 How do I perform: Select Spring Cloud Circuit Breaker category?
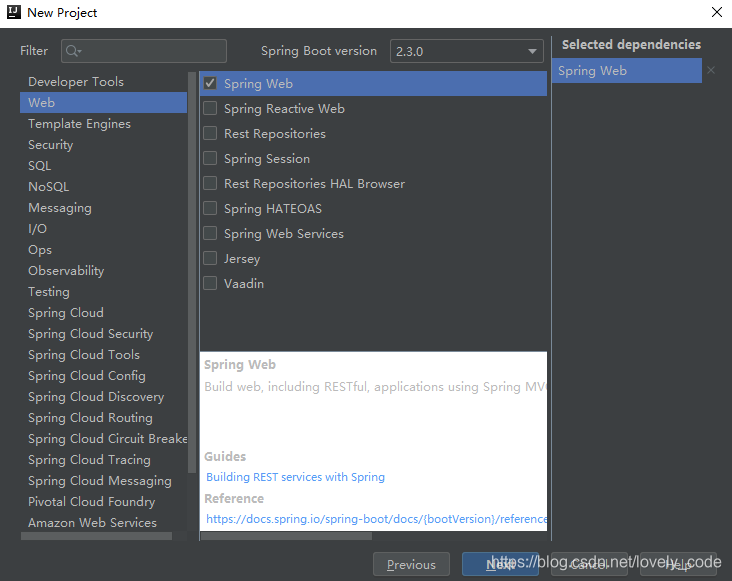(103, 439)
